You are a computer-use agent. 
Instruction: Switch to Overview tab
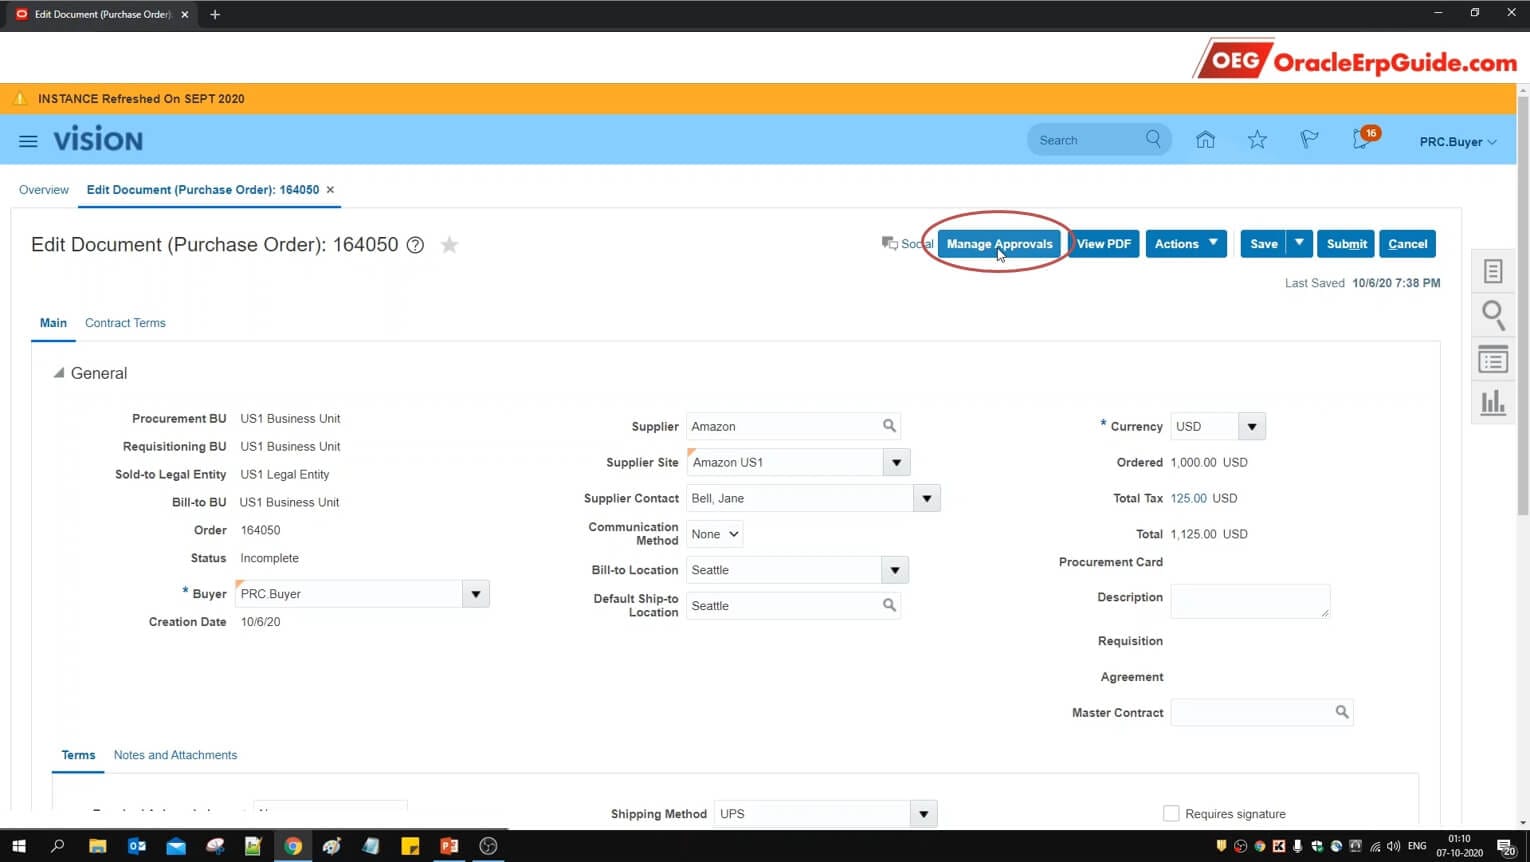click(x=44, y=190)
